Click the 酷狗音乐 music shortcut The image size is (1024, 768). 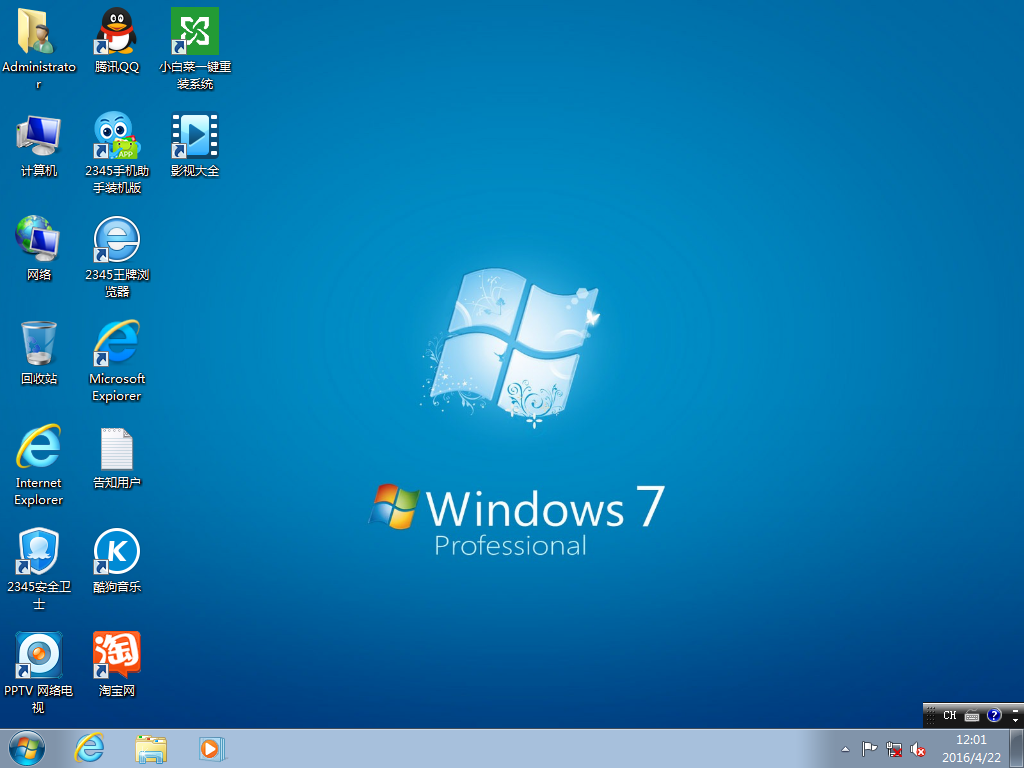[x=117, y=553]
